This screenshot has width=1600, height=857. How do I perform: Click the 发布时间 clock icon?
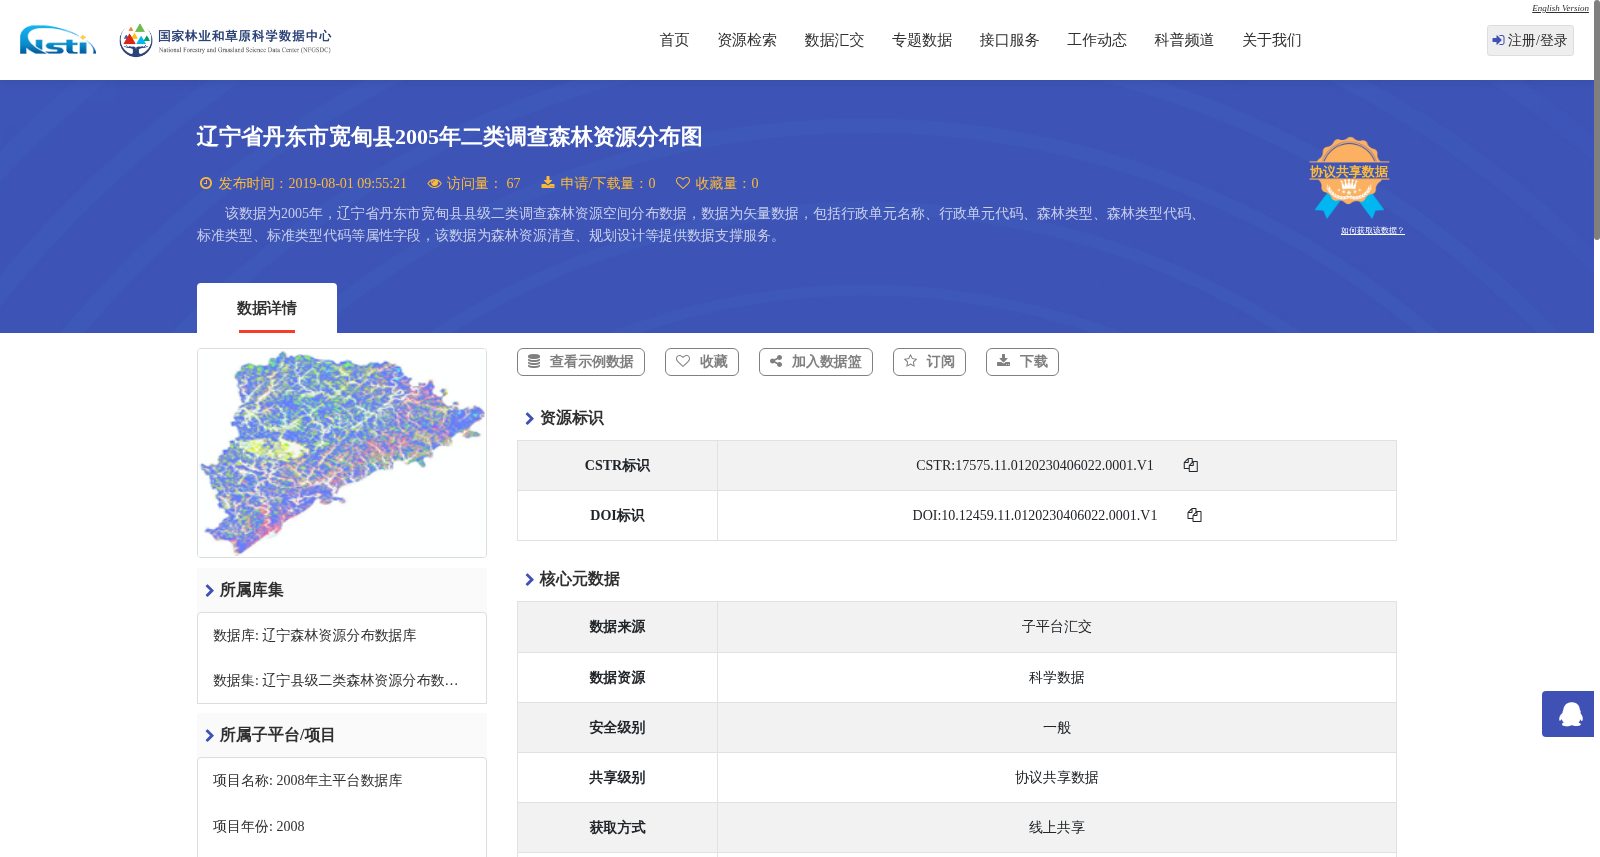(206, 183)
